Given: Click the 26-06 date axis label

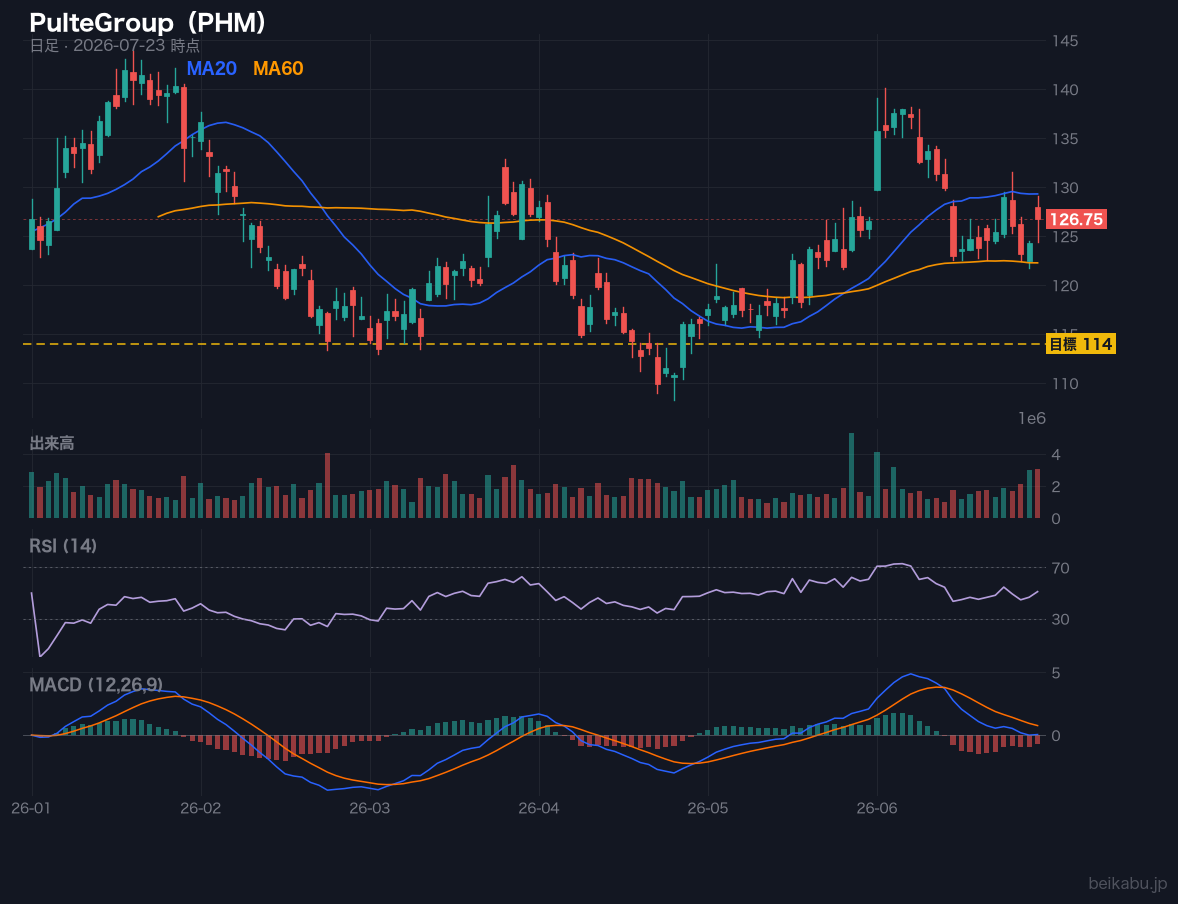Looking at the screenshot, I should point(877,808).
